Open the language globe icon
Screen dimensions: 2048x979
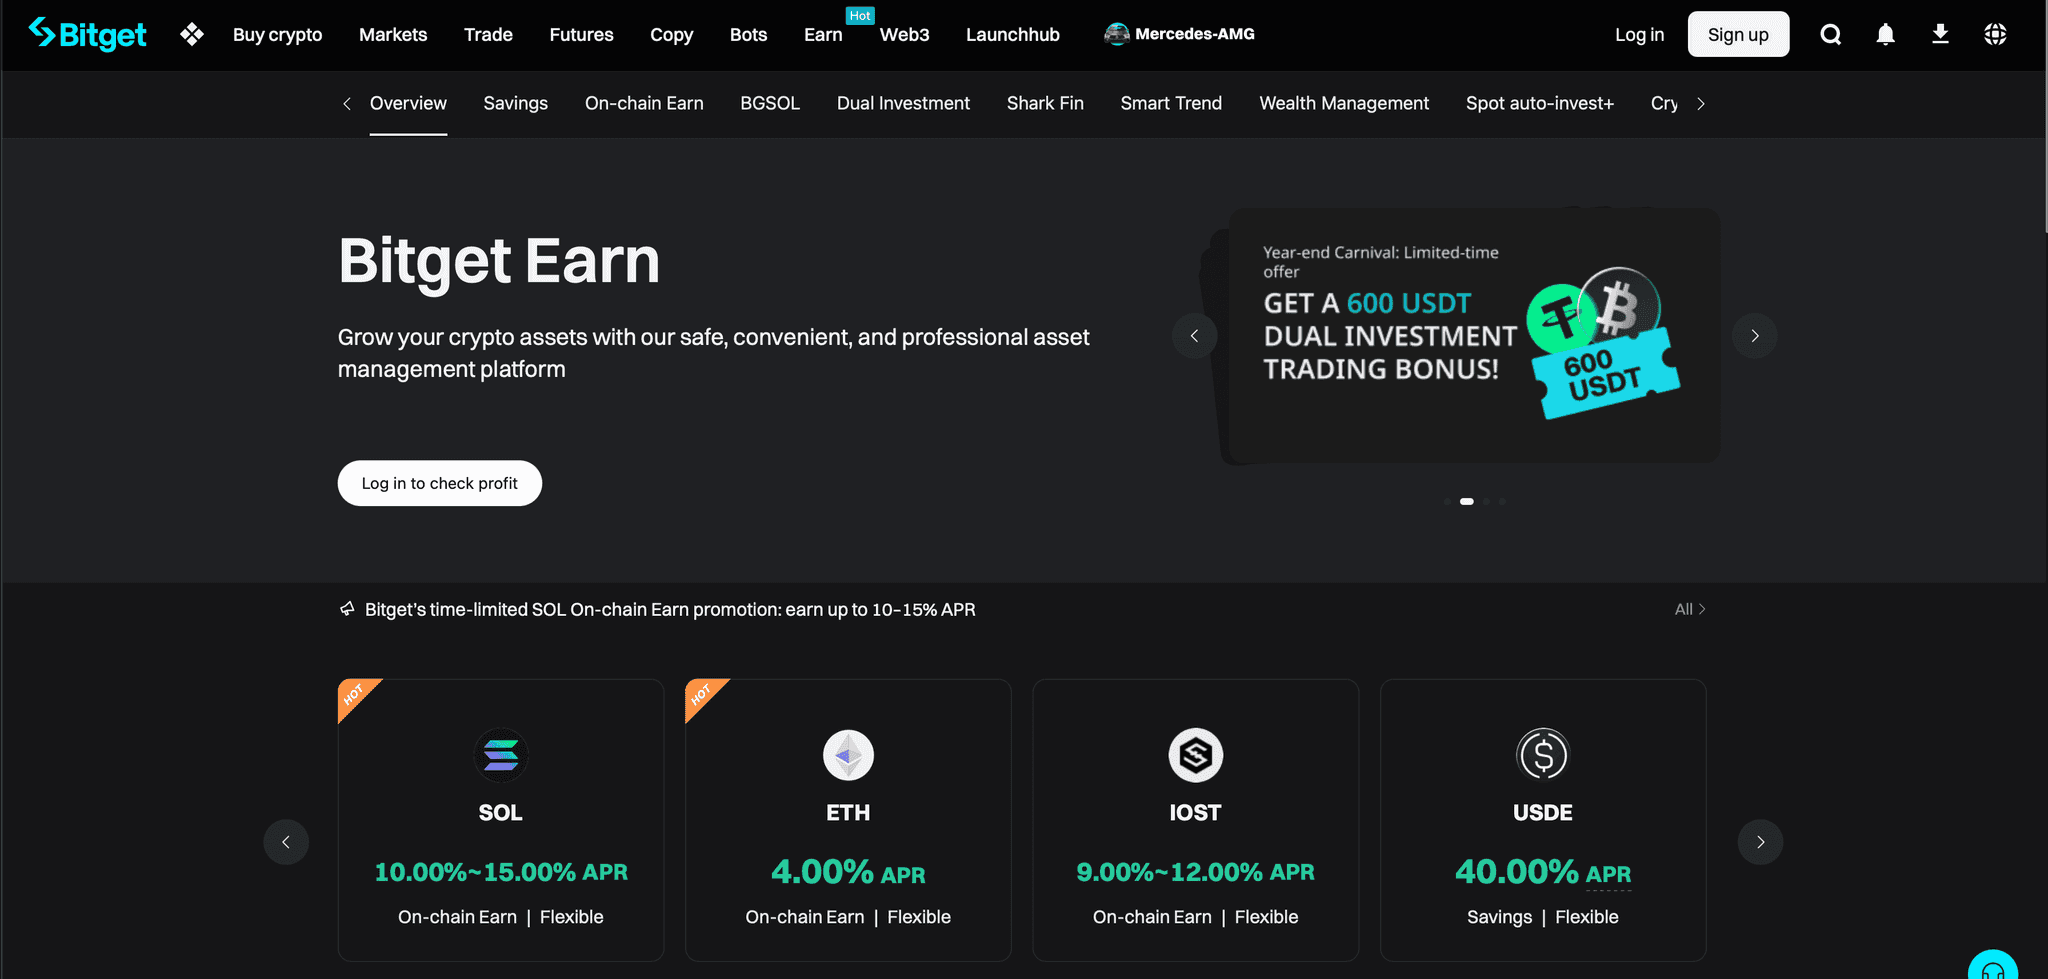[x=1995, y=35]
